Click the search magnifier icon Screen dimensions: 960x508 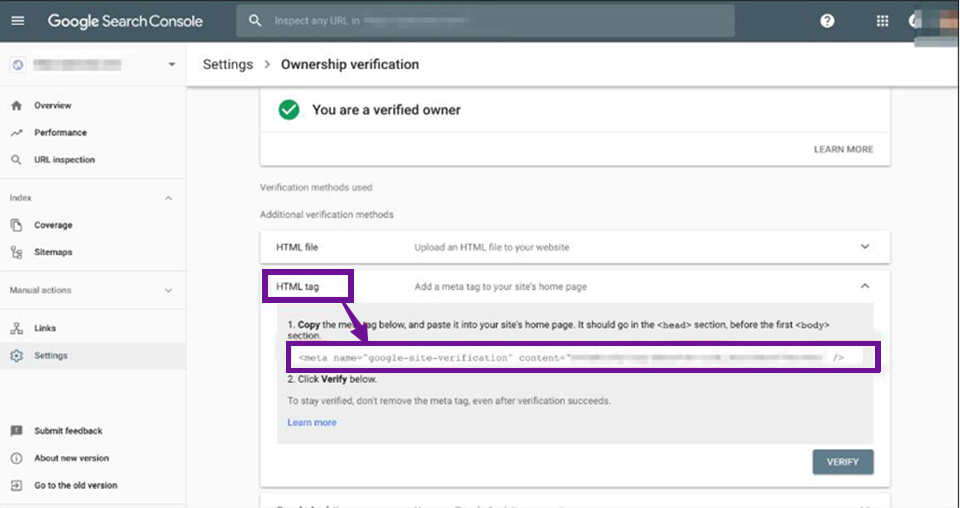255,21
